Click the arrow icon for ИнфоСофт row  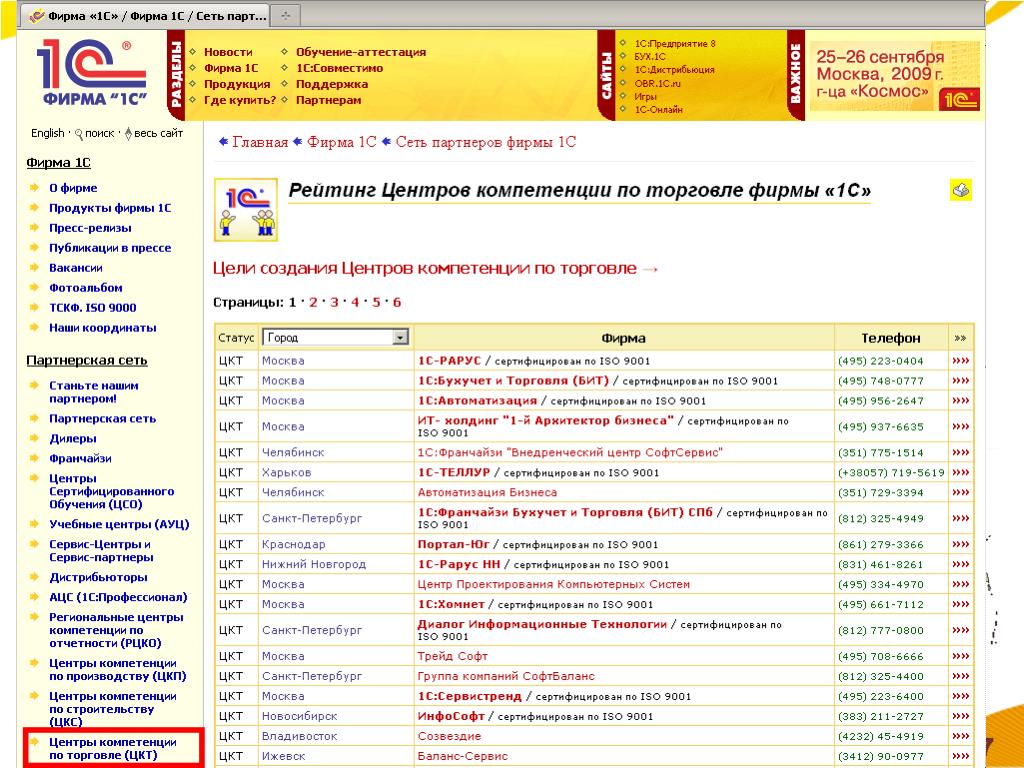960,716
